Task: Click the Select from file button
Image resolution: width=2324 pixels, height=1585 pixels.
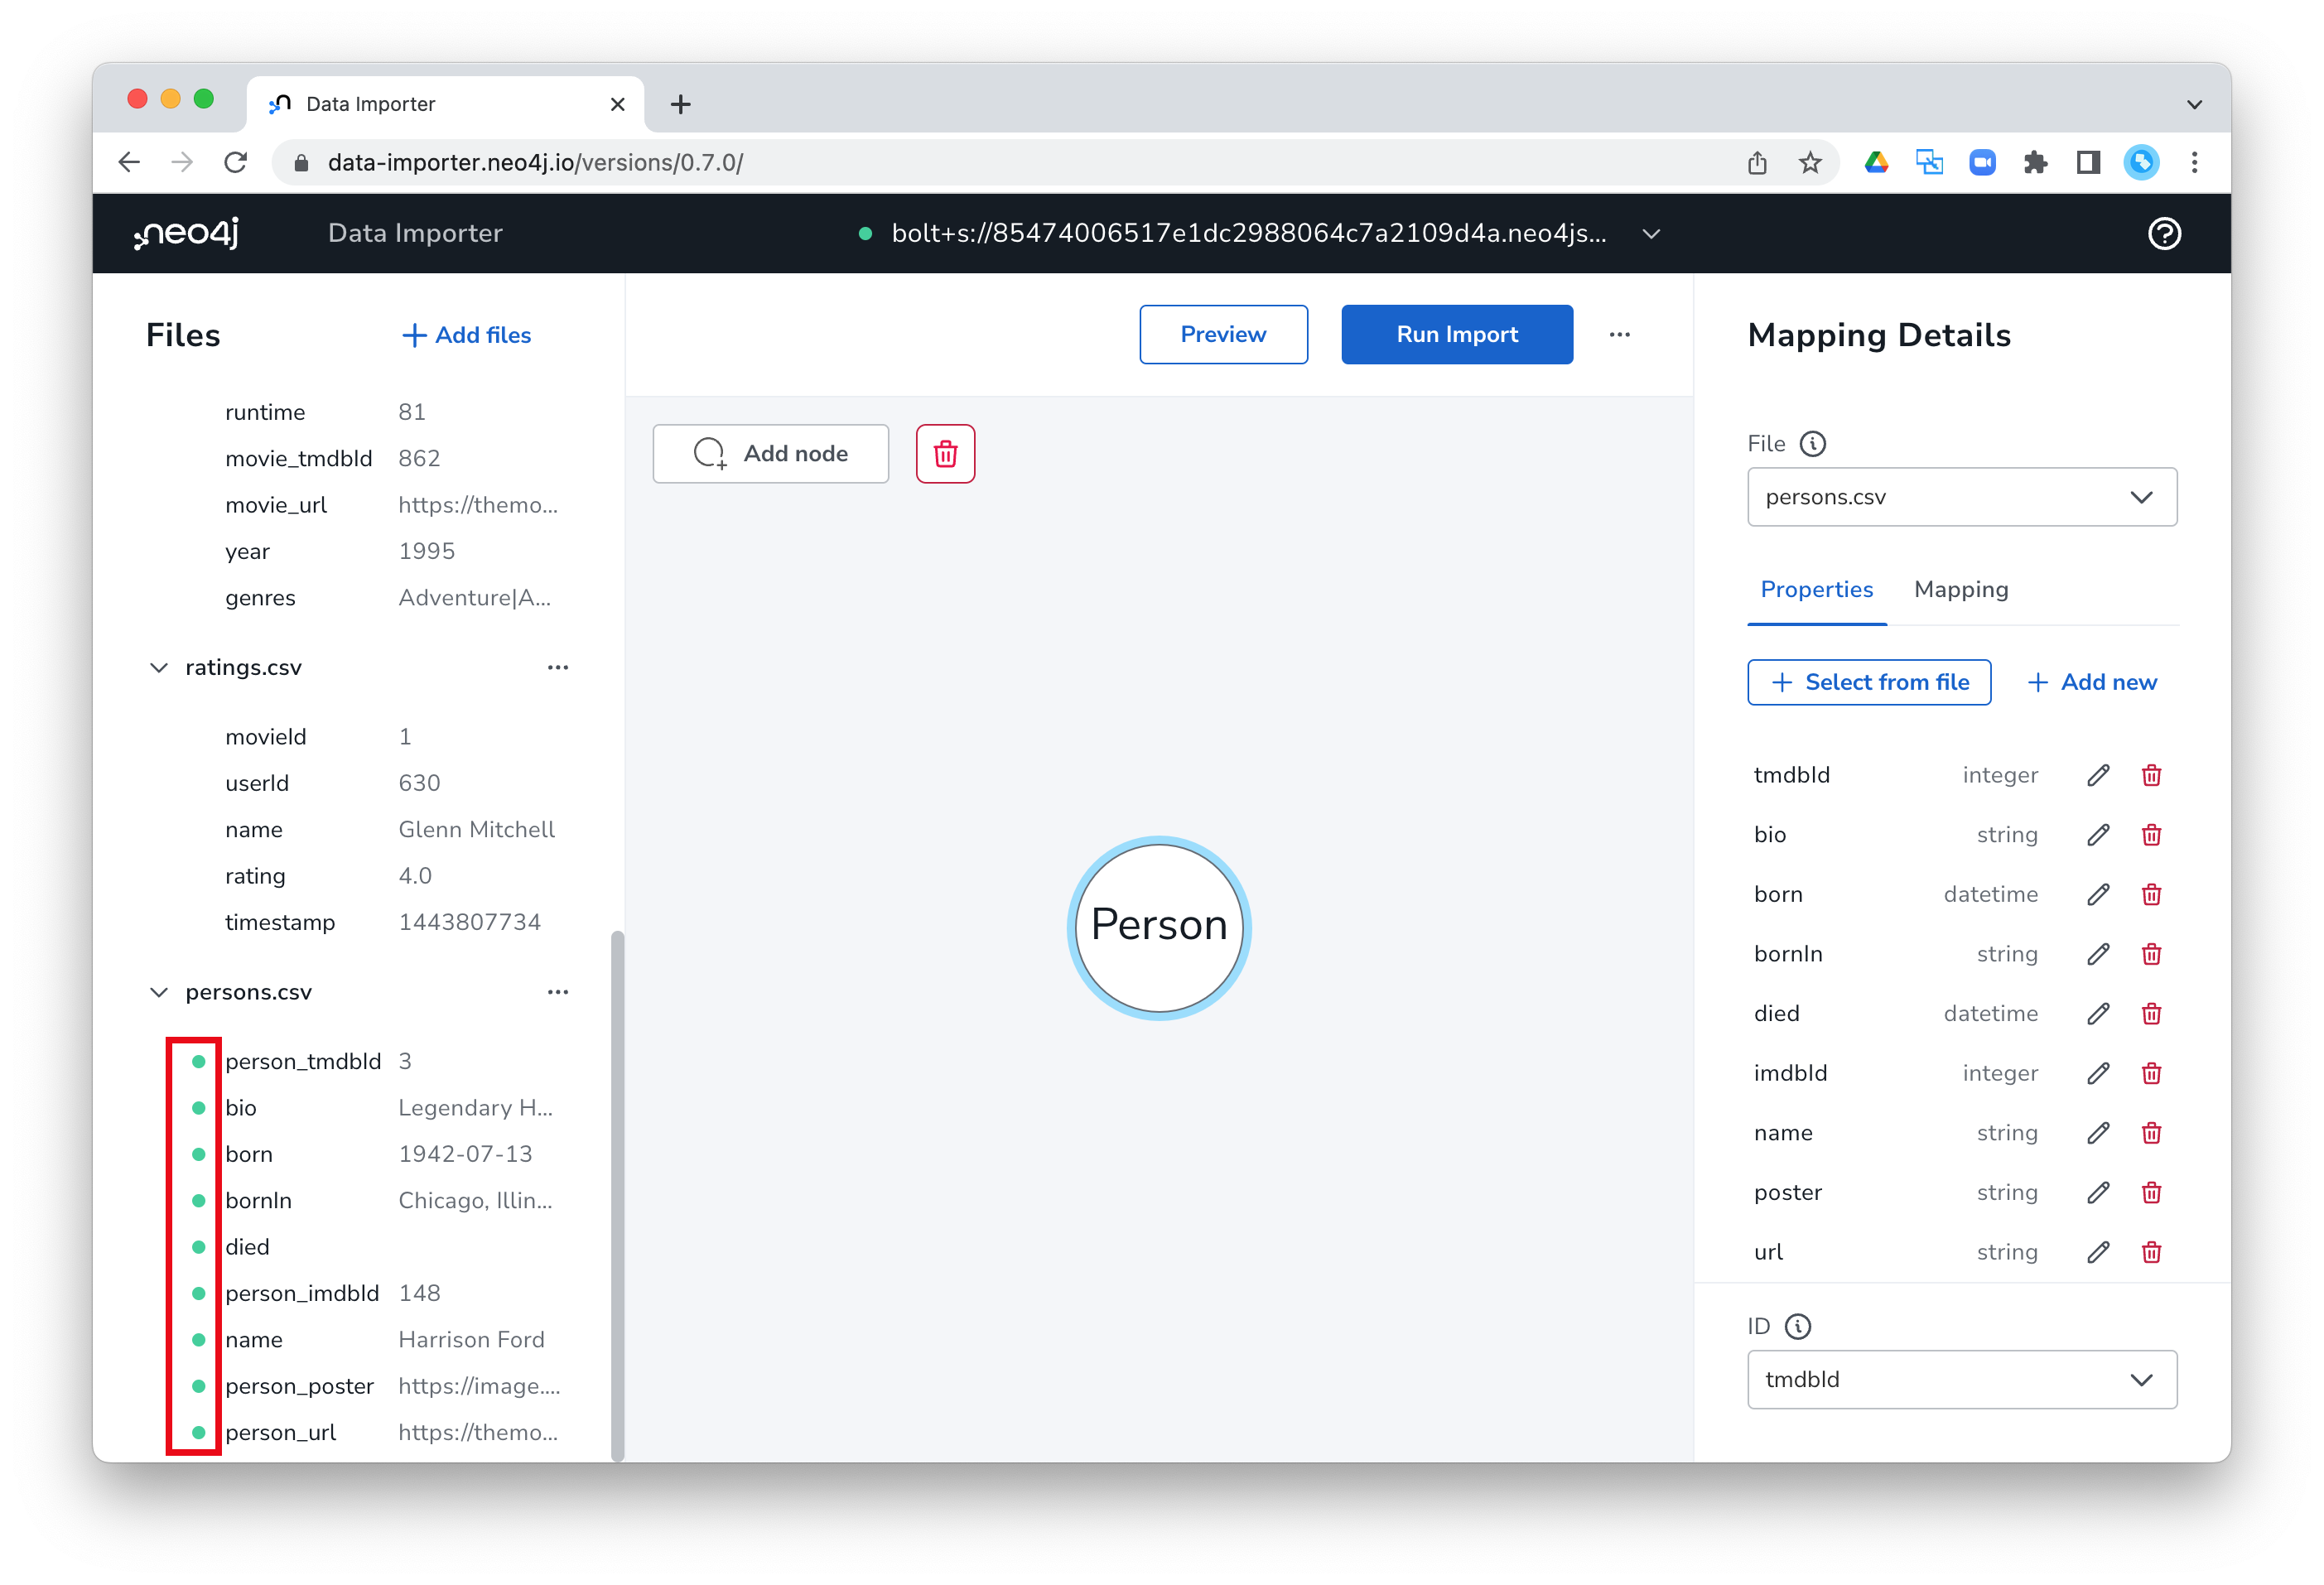Action: [1868, 682]
